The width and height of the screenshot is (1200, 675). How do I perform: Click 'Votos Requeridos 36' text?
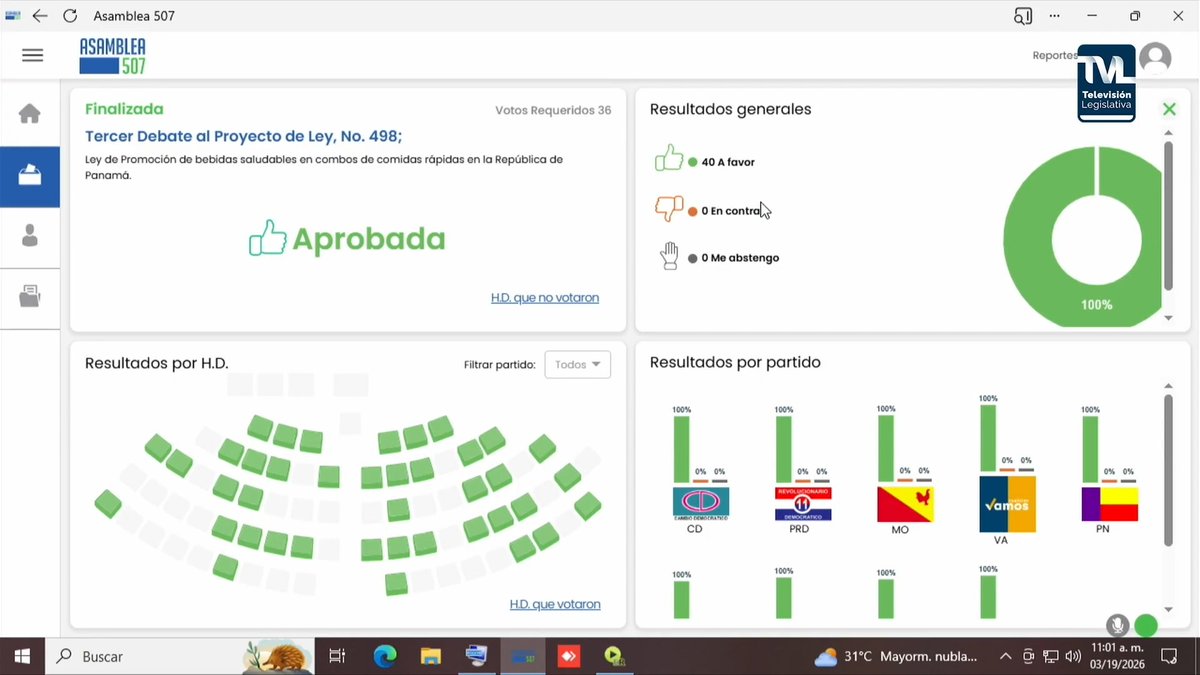(553, 110)
